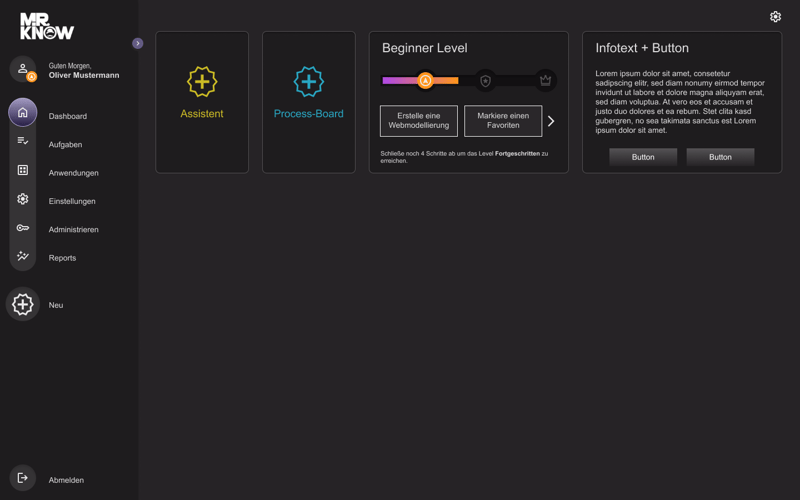Open the user profile avatar icon

[22, 69]
